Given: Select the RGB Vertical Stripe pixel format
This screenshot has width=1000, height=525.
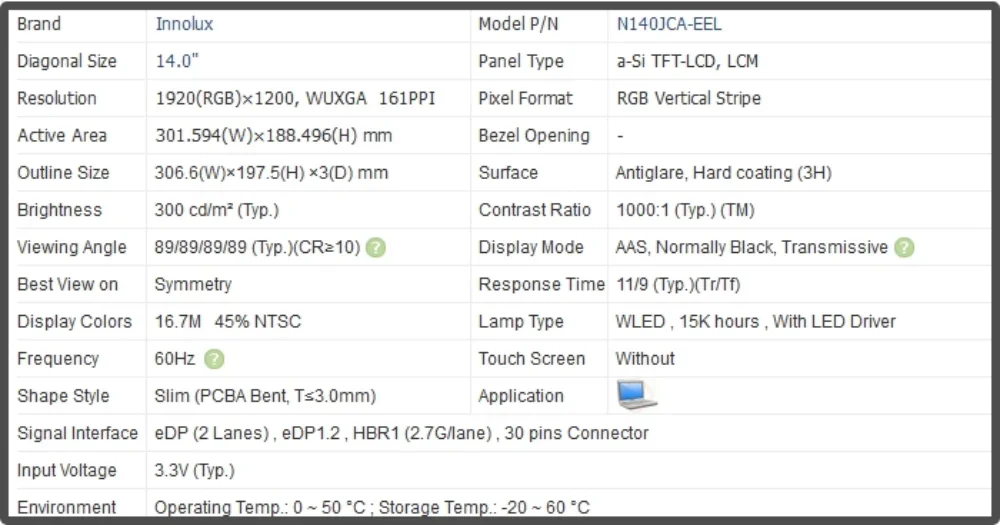Looking at the screenshot, I should tap(689, 98).
